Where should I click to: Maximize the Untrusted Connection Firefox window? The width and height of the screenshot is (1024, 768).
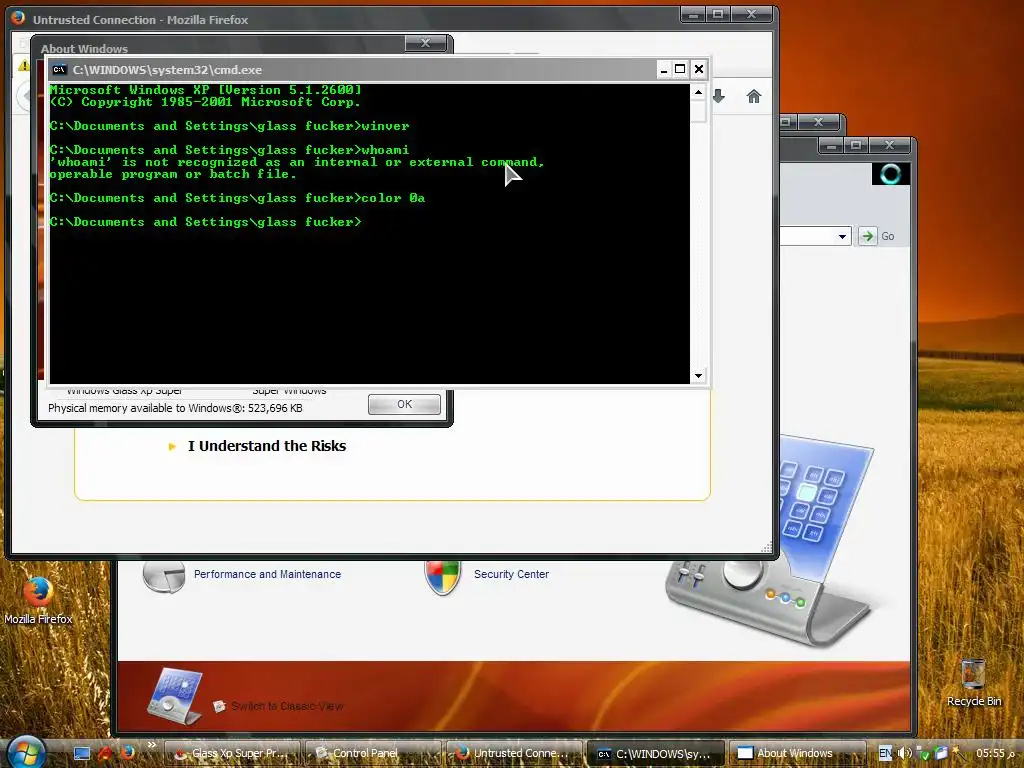[718, 14]
